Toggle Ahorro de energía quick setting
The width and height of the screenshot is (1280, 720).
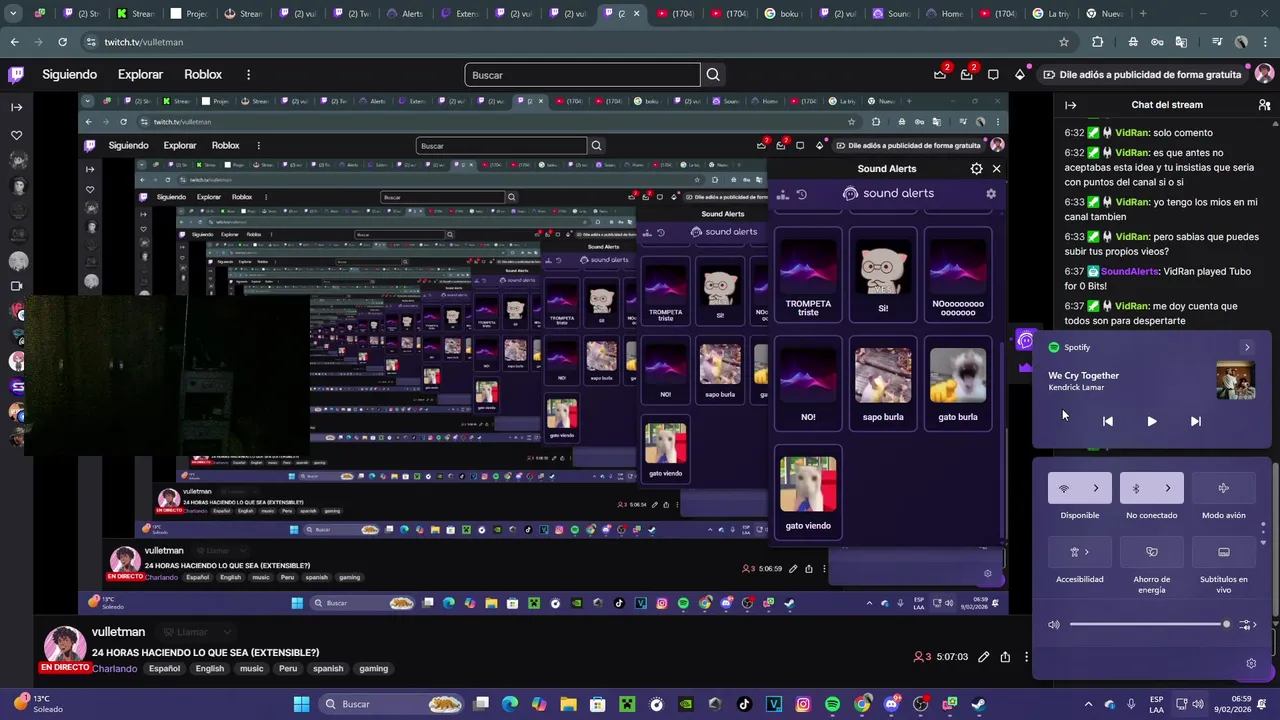[1152, 552]
